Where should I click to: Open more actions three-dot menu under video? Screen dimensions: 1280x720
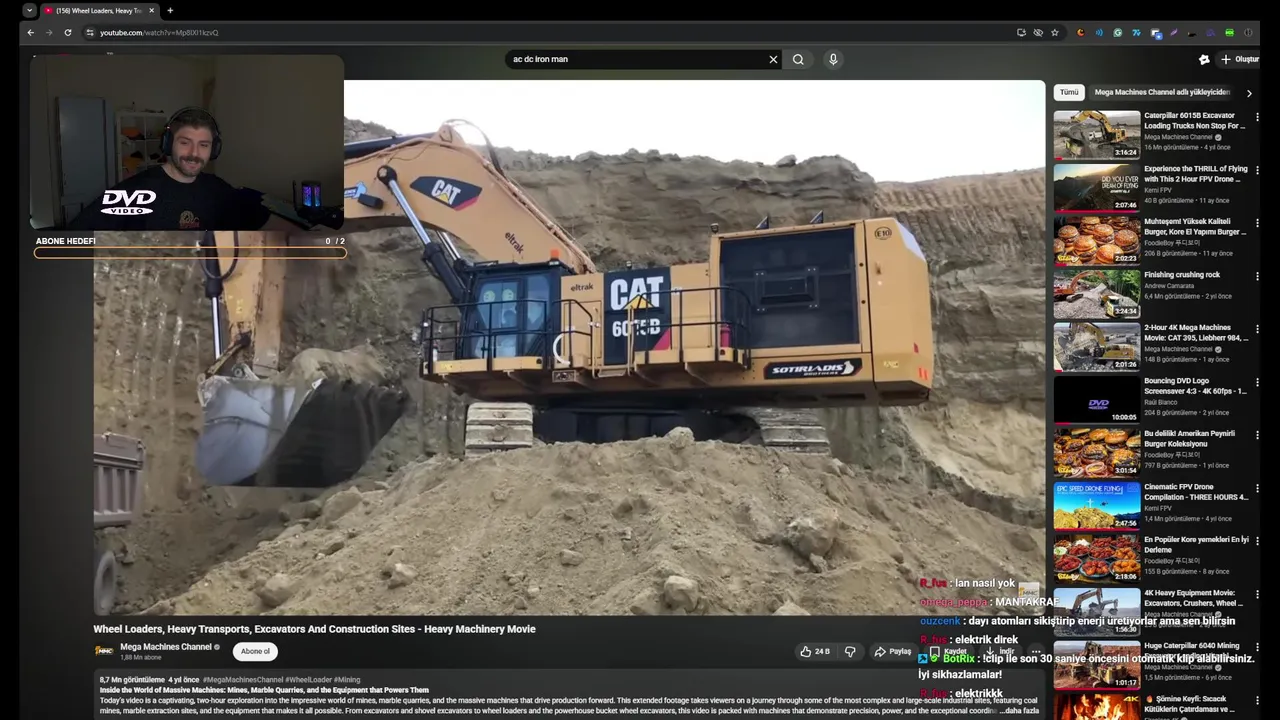click(x=1036, y=651)
